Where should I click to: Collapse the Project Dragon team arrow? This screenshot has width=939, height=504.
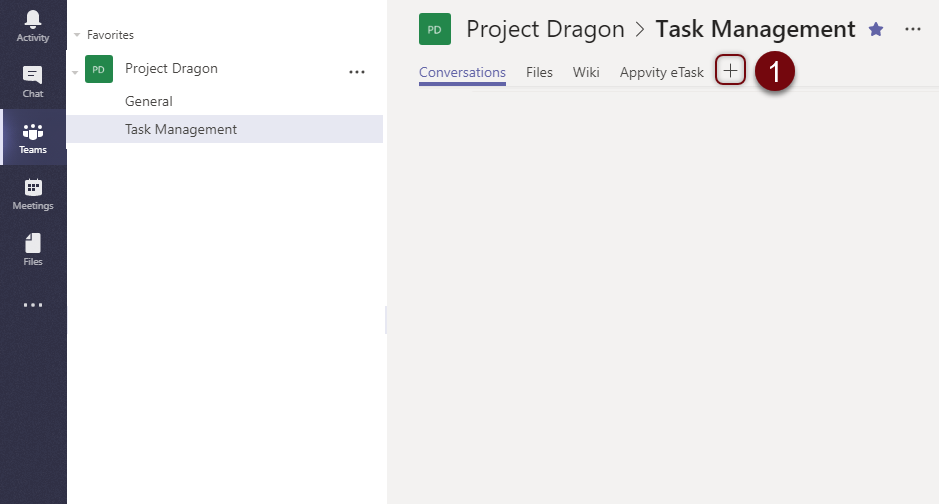(76, 72)
